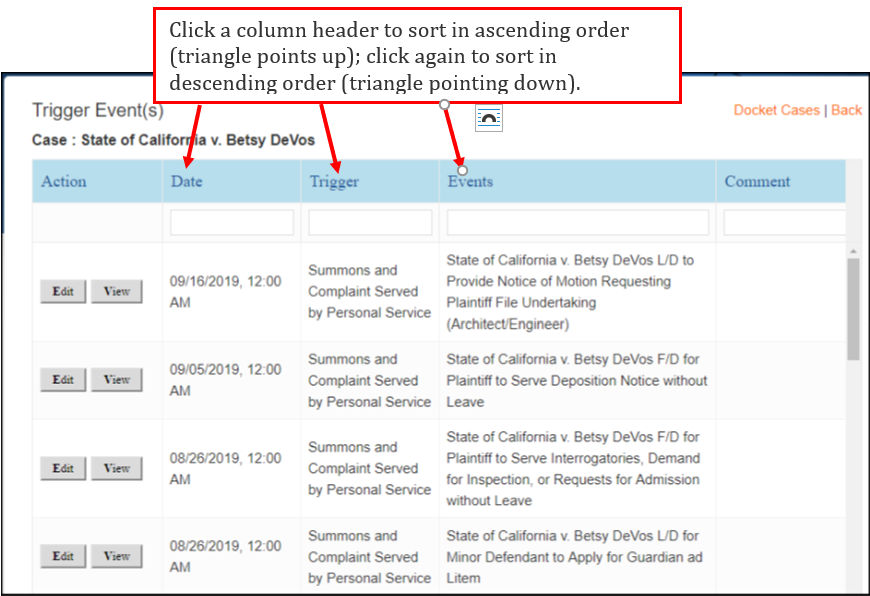
Task: Sort by the Date column header
Action: (x=186, y=181)
